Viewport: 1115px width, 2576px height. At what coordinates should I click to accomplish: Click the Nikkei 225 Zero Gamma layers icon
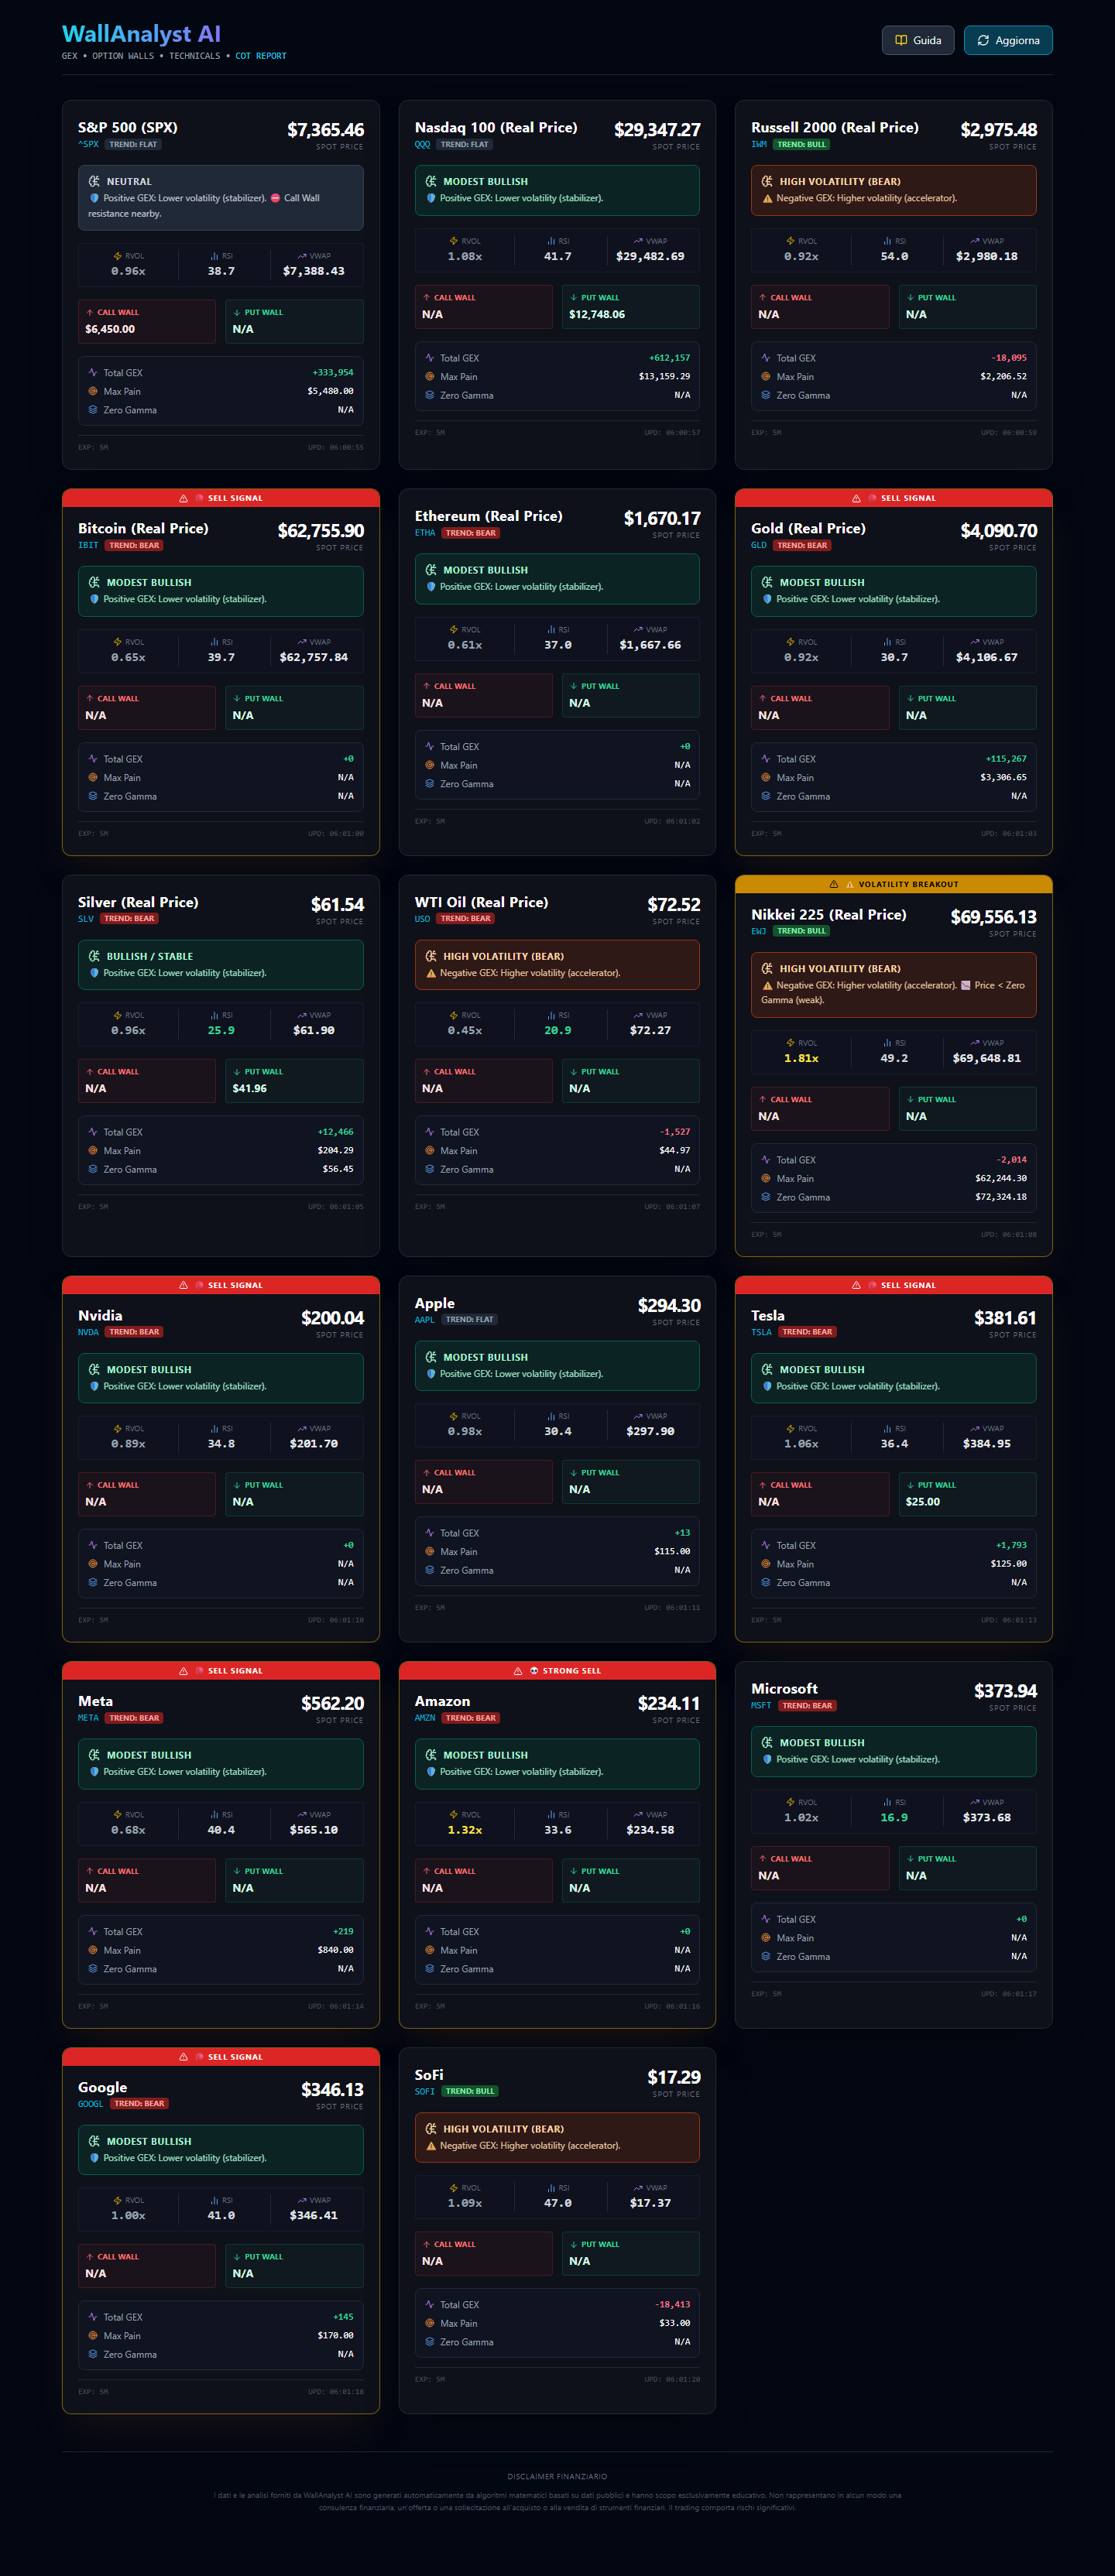766,1197
